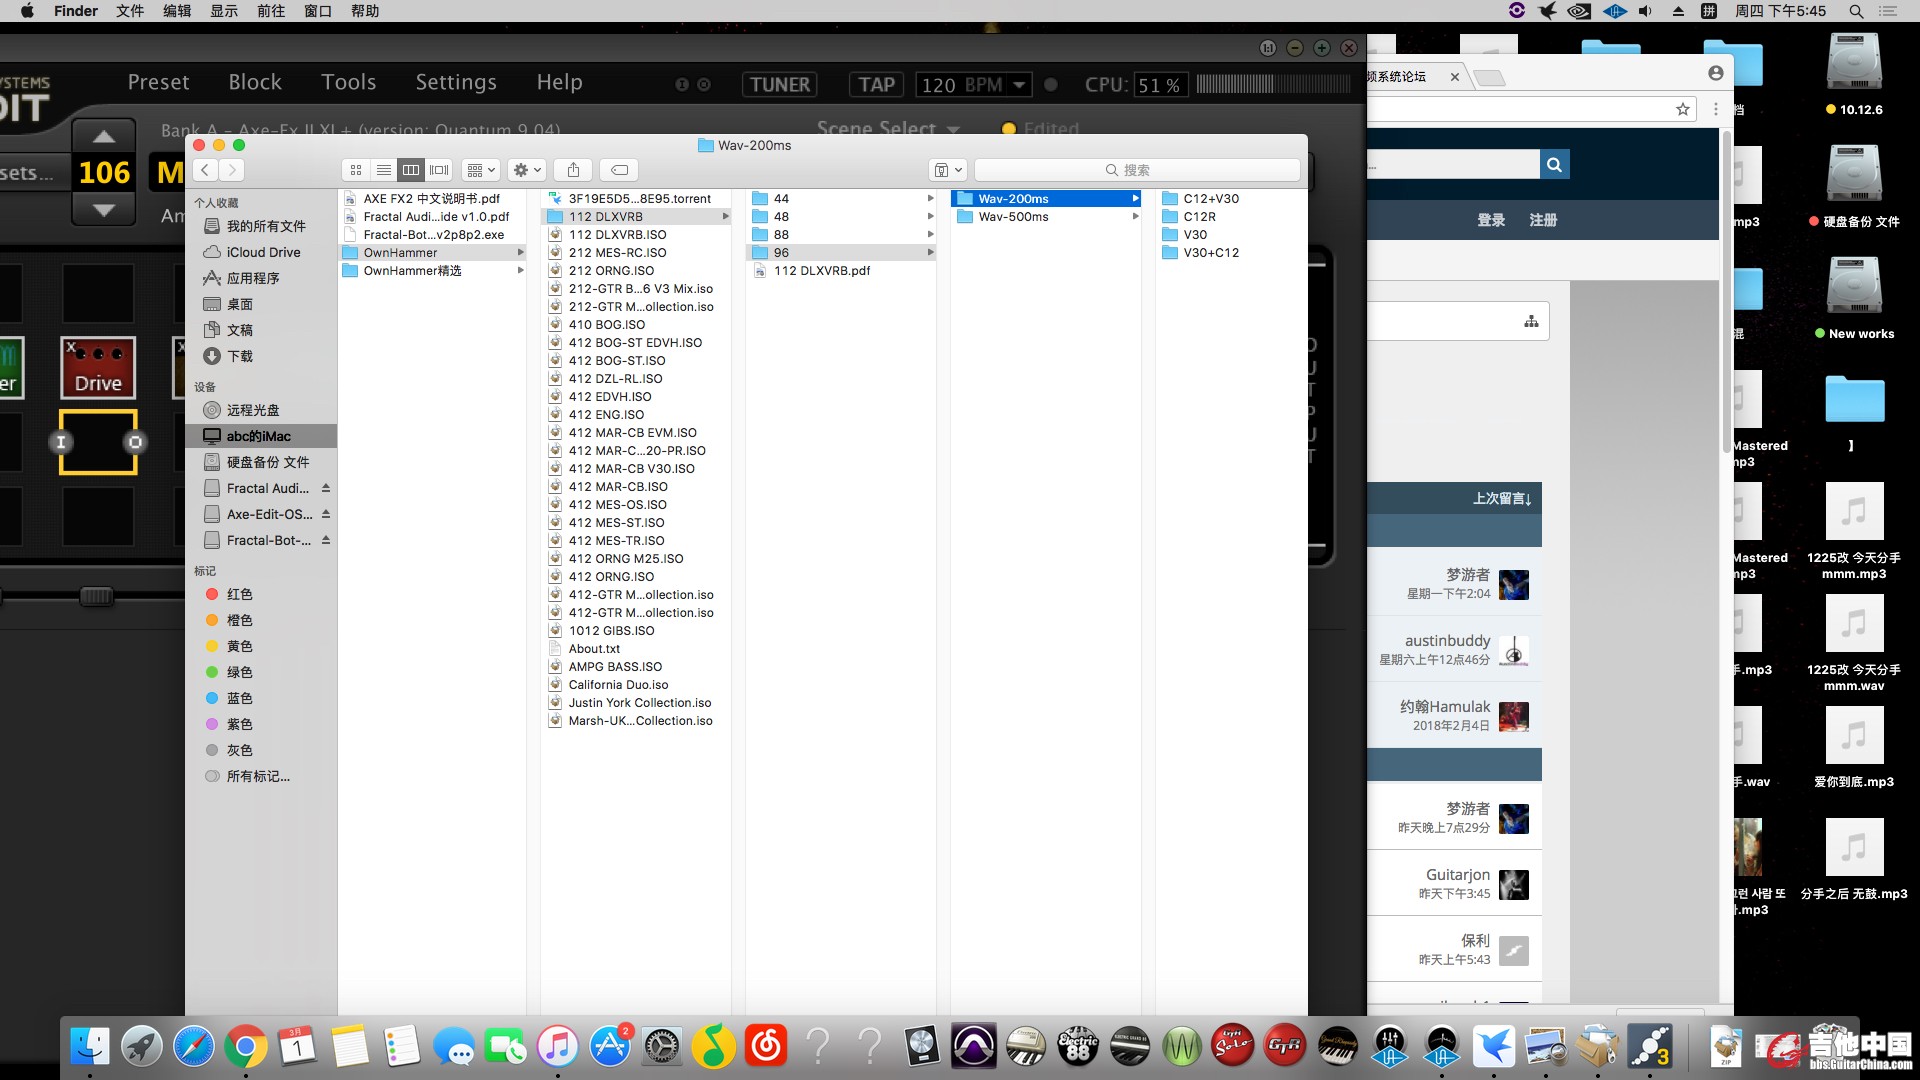The width and height of the screenshot is (1920, 1080).
Task: Click the 登录 login link
Action: (1491, 220)
